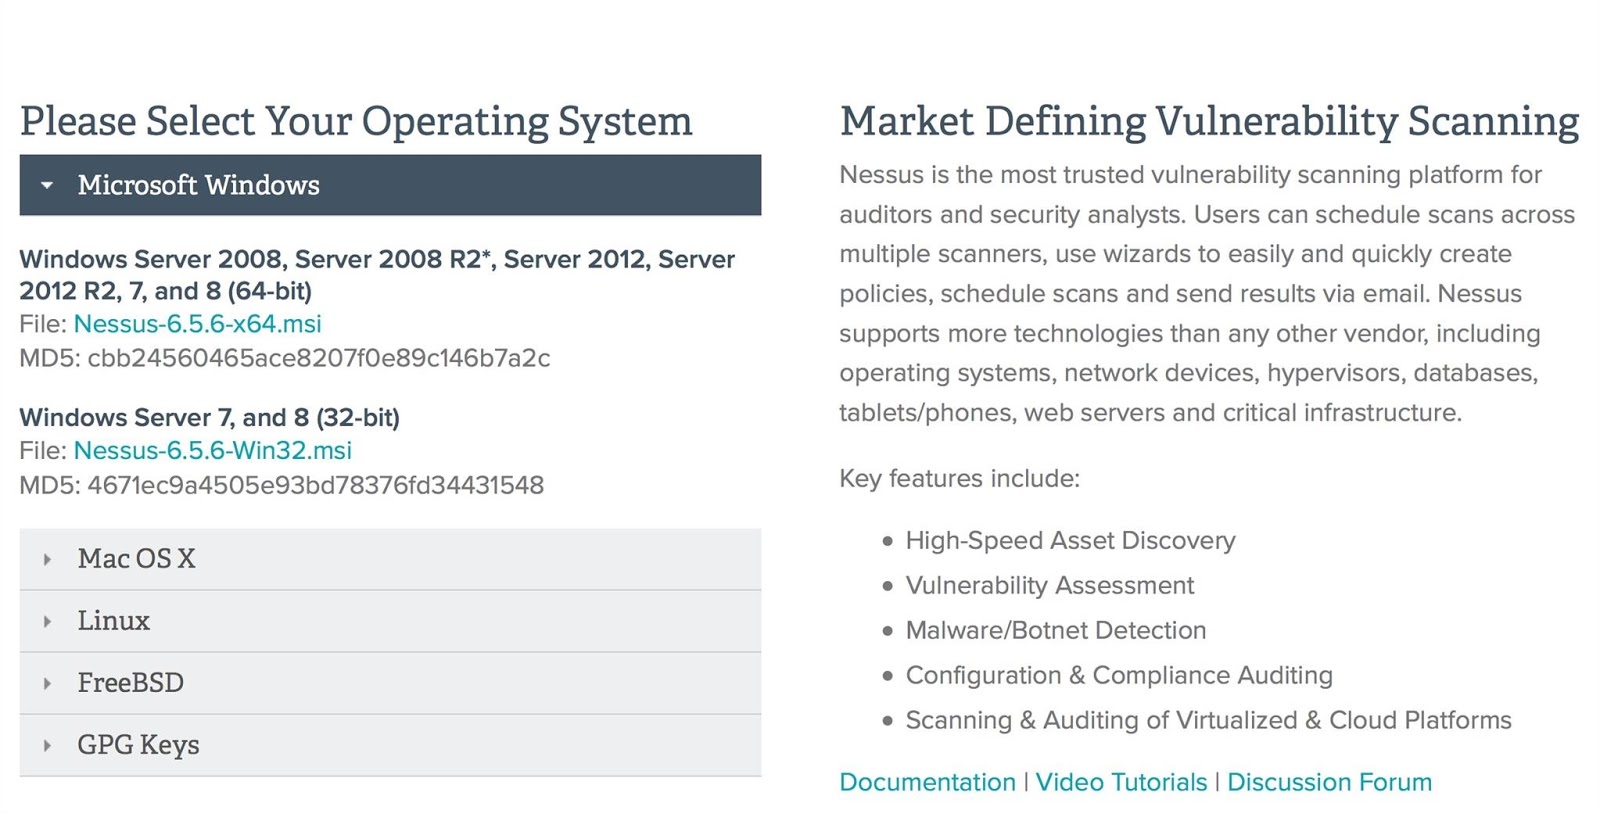Show the GPG Keys section
Screen dimensions: 1600x814
click(390, 745)
